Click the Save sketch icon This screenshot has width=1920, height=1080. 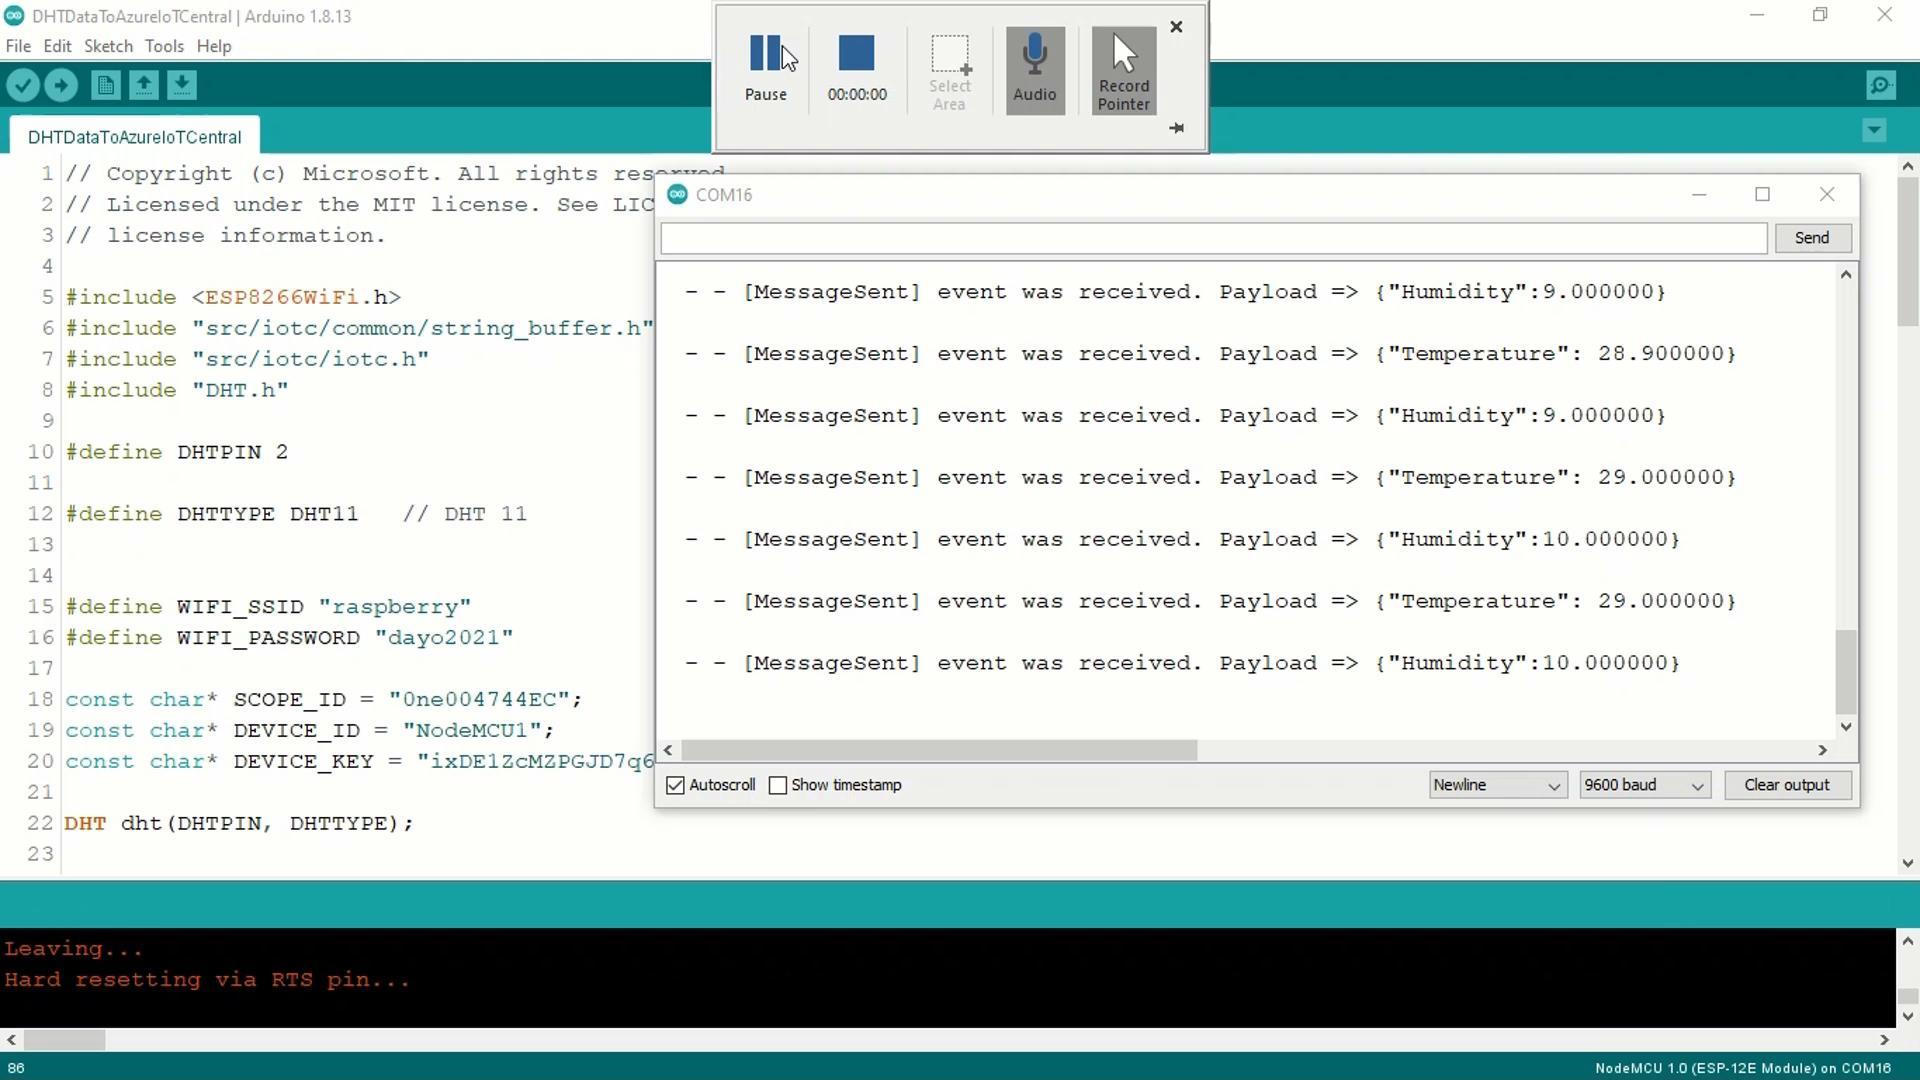tap(181, 85)
